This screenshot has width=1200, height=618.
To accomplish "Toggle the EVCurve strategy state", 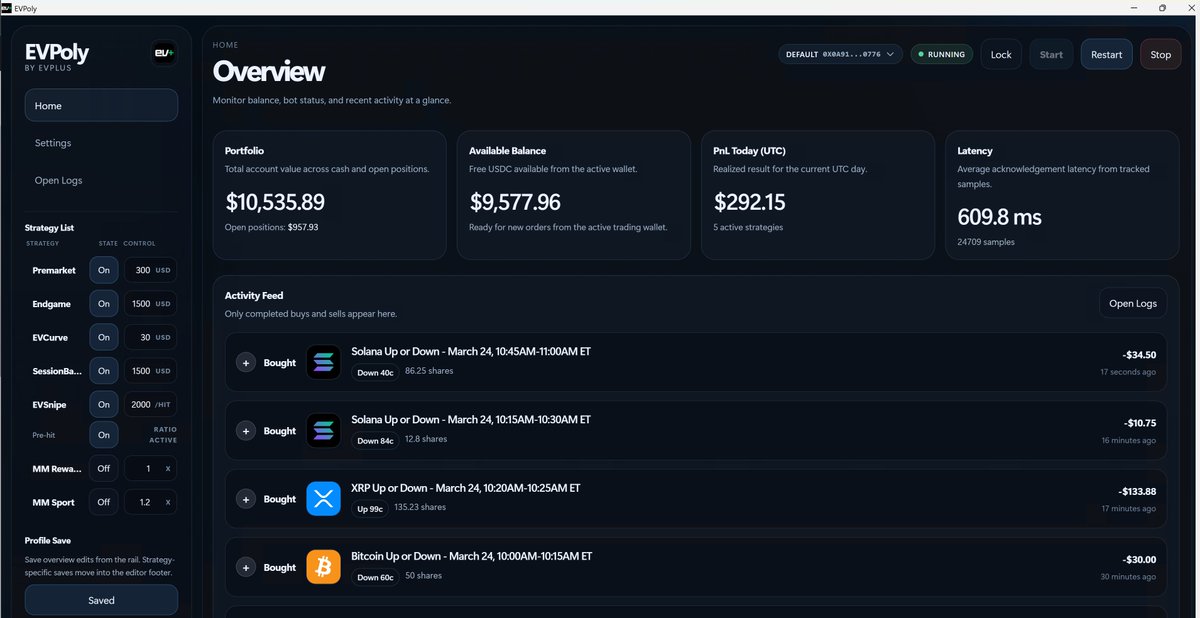I will coord(104,337).
